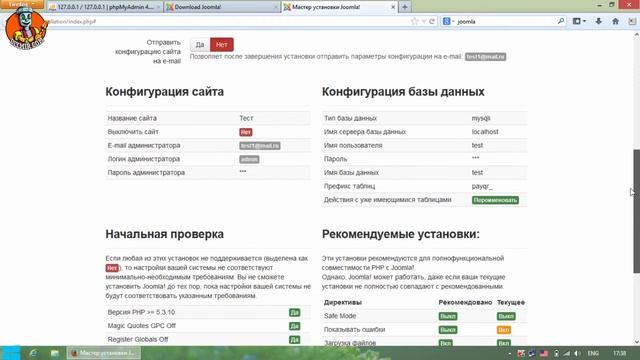Viewport: 640px width, 360px height.
Task: Click the 'payqr_' table prefix value
Action: 482,186
